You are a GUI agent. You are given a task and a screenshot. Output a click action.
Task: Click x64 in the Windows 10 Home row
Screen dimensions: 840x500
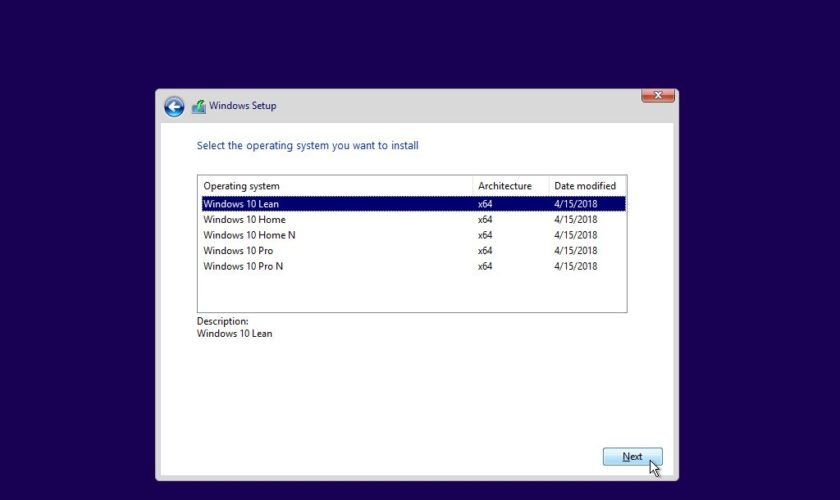(x=485, y=219)
